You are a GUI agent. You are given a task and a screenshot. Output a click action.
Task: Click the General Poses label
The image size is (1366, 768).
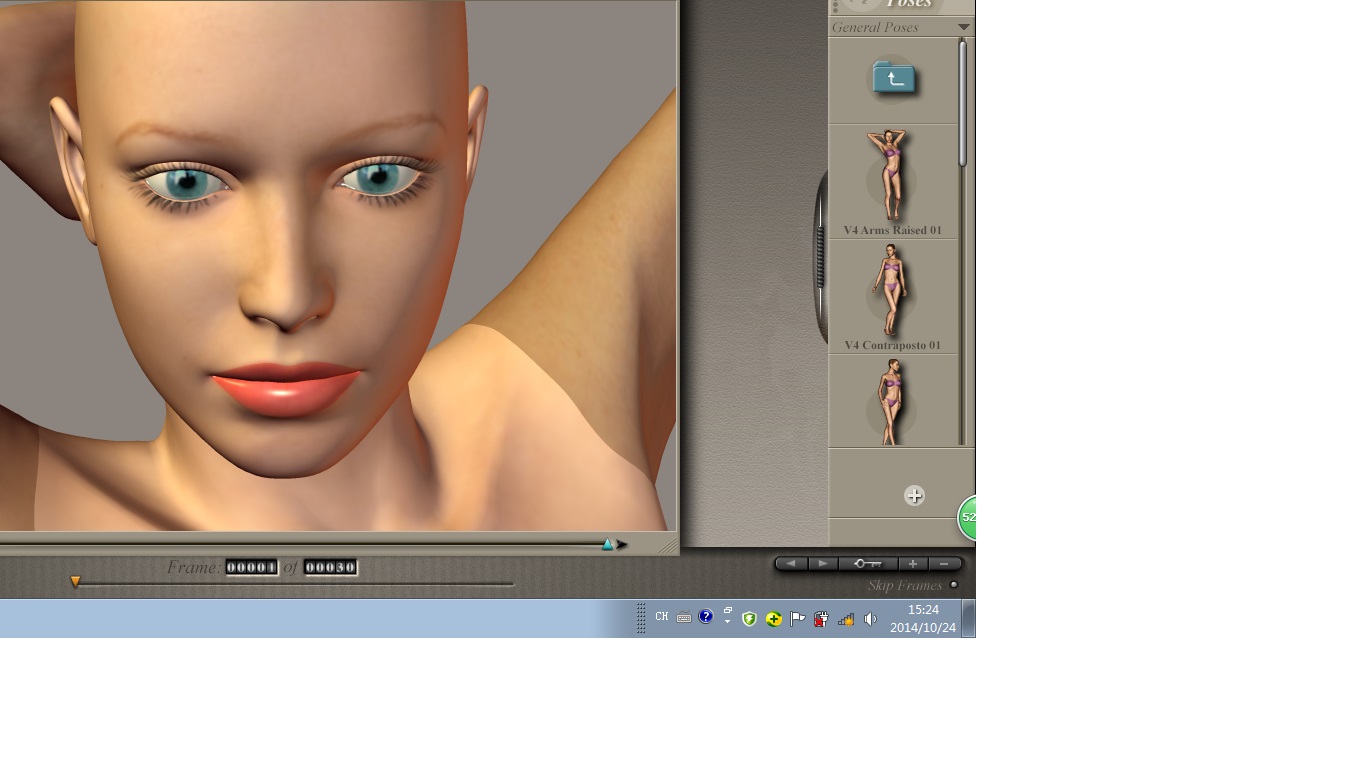pyautogui.click(x=875, y=27)
